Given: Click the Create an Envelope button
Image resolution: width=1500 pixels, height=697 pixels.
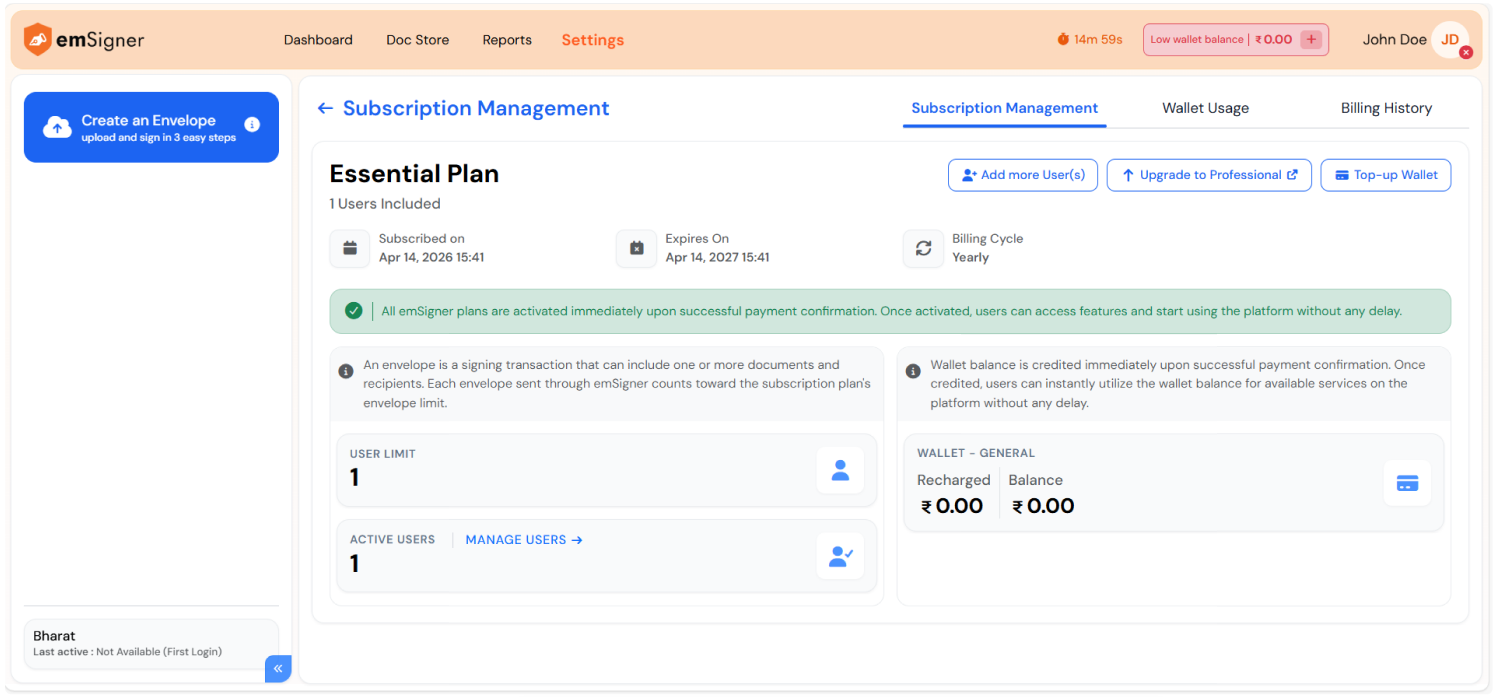Looking at the screenshot, I should point(148,127).
